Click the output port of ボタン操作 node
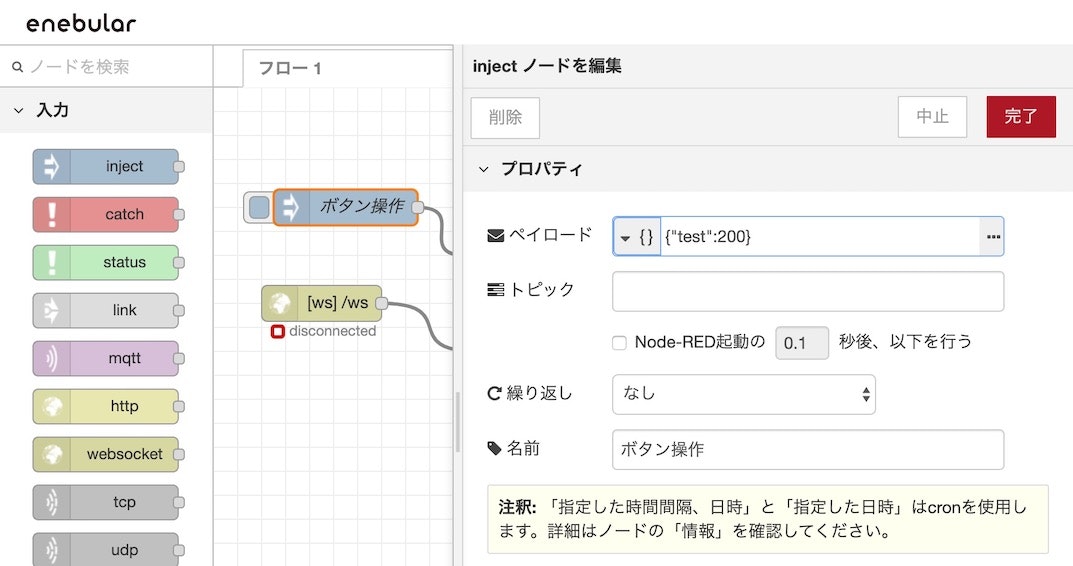1073x566 pixels. click(417, 207)
